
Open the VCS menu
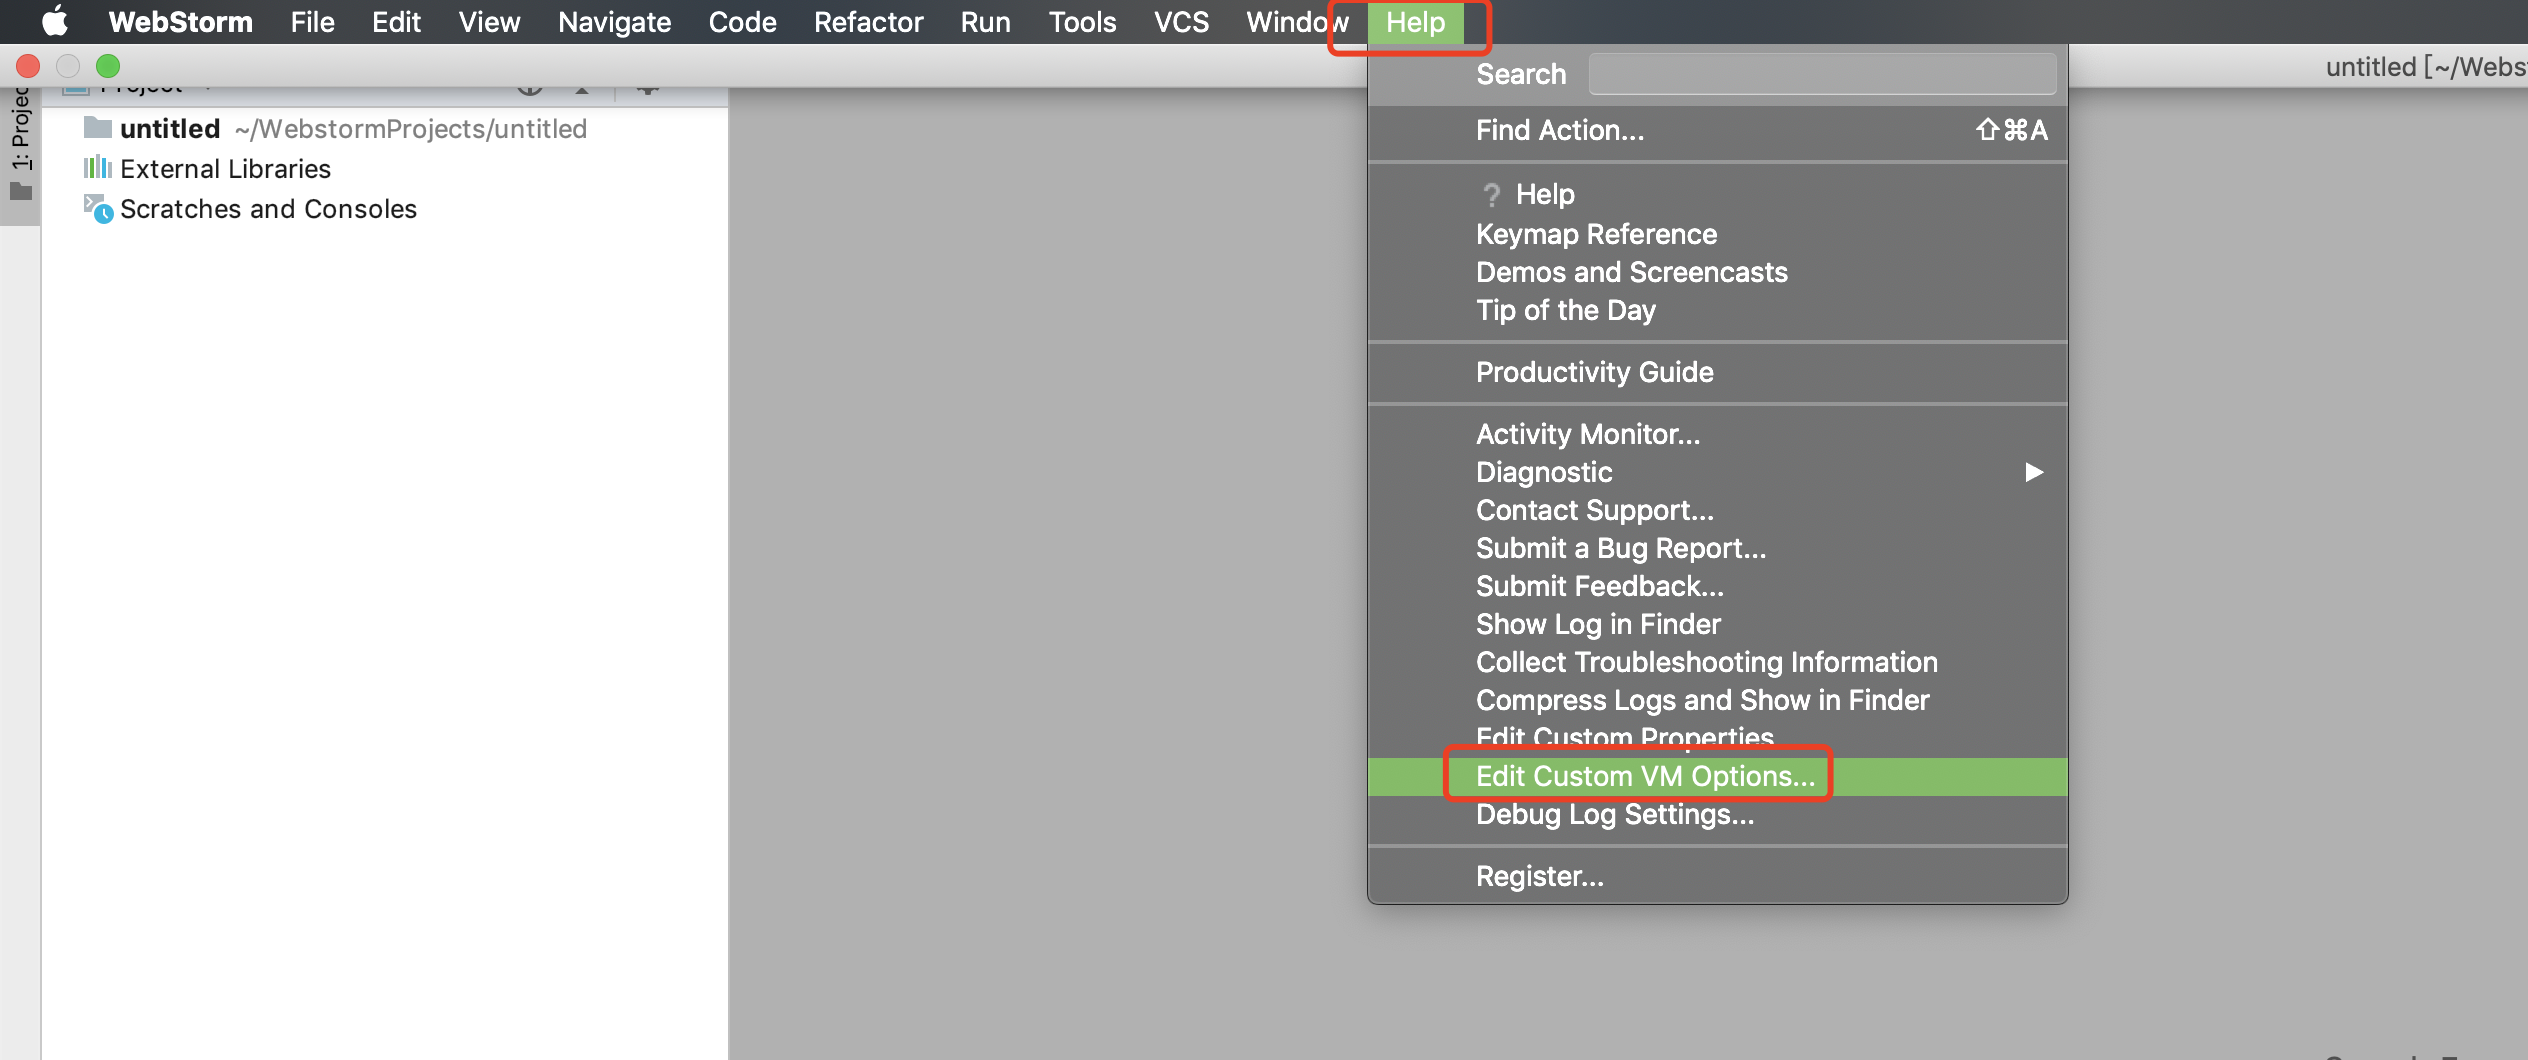click(1181, 21)
